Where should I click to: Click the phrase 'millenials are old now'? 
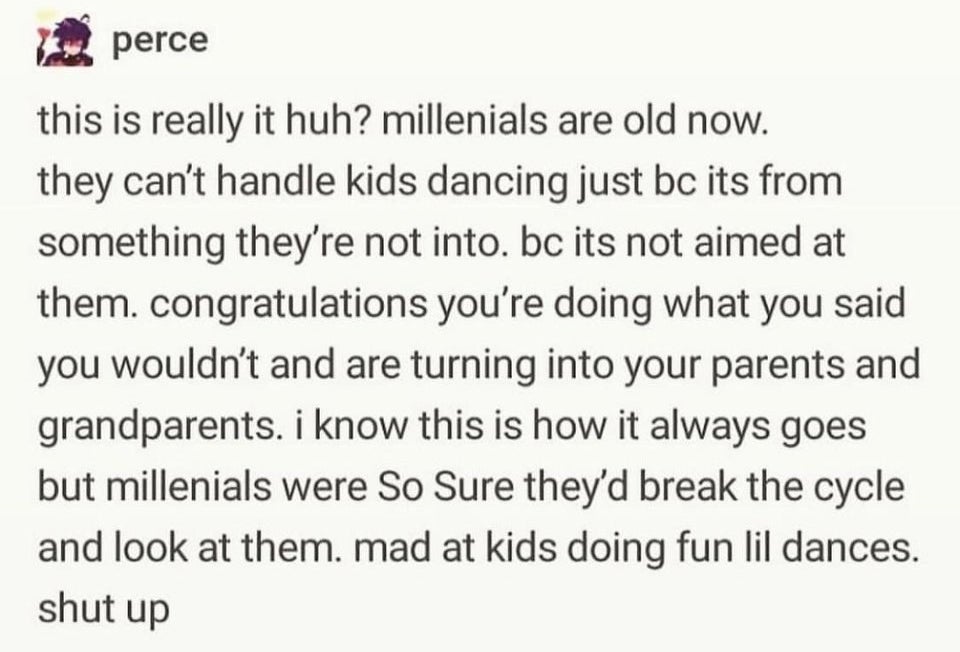(x=574, y=119)
